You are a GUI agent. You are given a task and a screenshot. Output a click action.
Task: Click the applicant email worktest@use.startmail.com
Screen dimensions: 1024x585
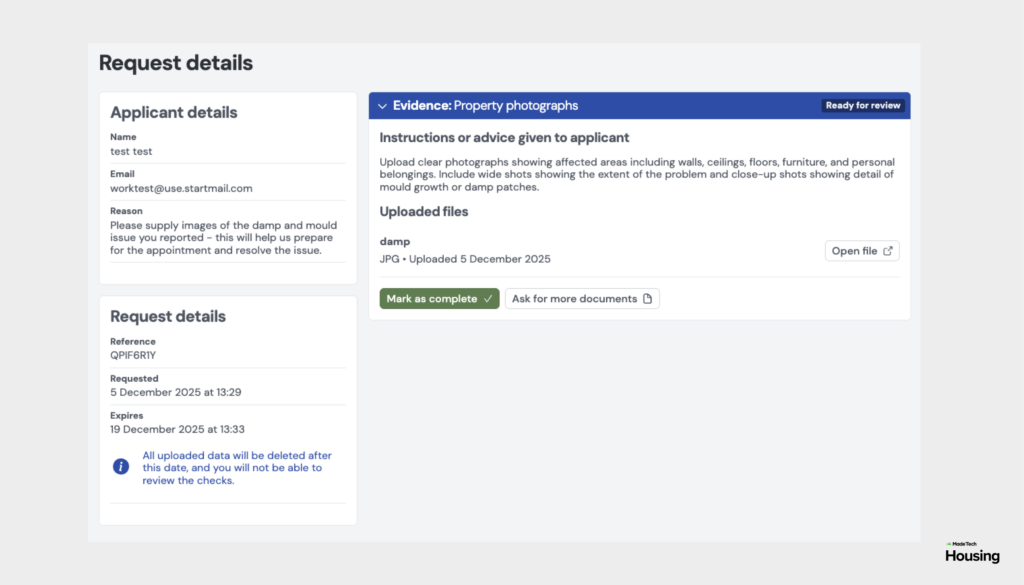181,188
